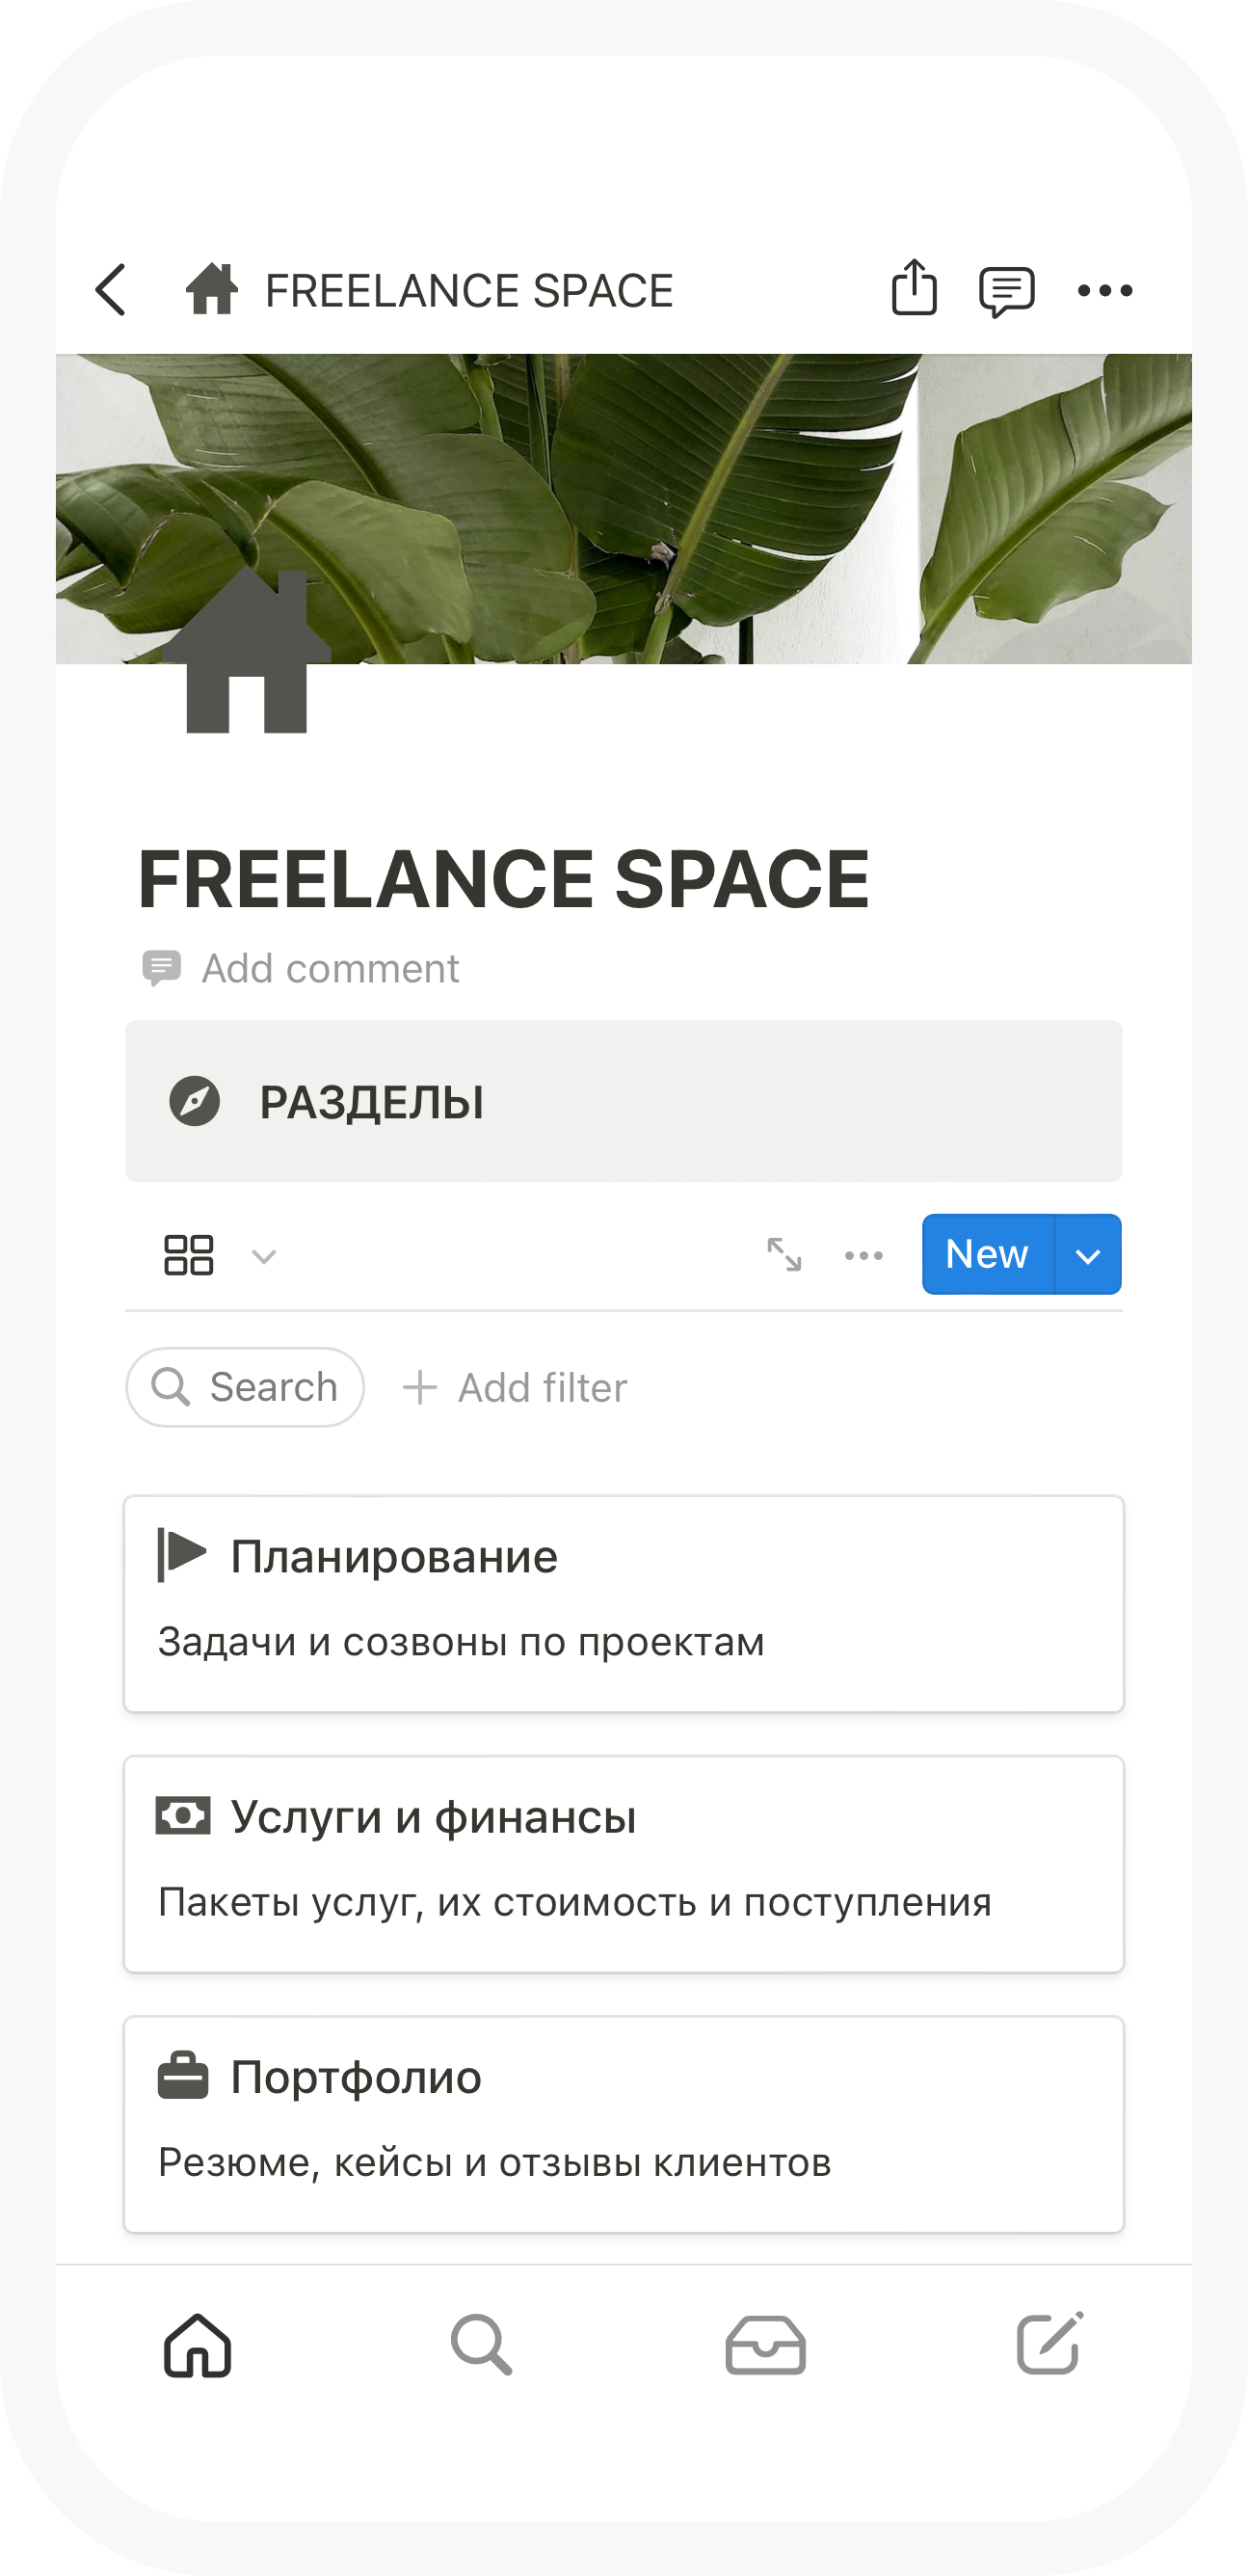Screen dimensions: 1248x2576
Task: Expand the New button dropdown arrow
Action: point(1088,1255)
